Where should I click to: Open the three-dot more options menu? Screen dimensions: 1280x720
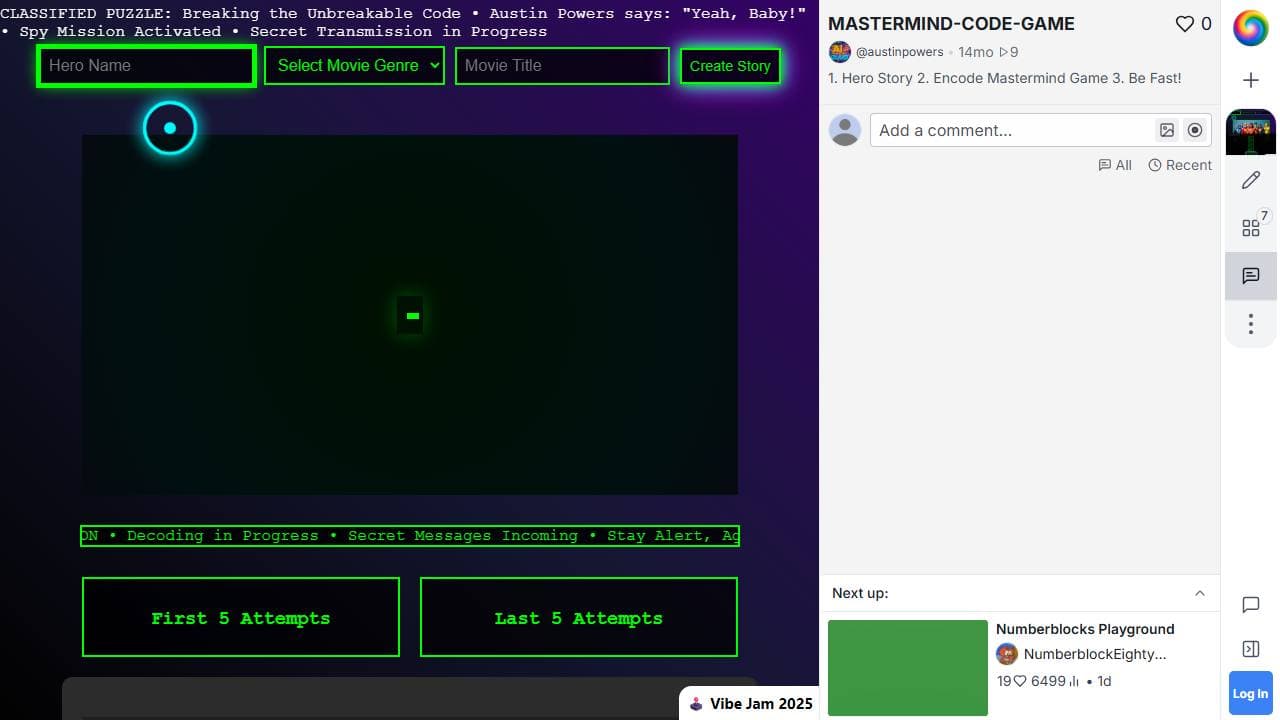1250,323
